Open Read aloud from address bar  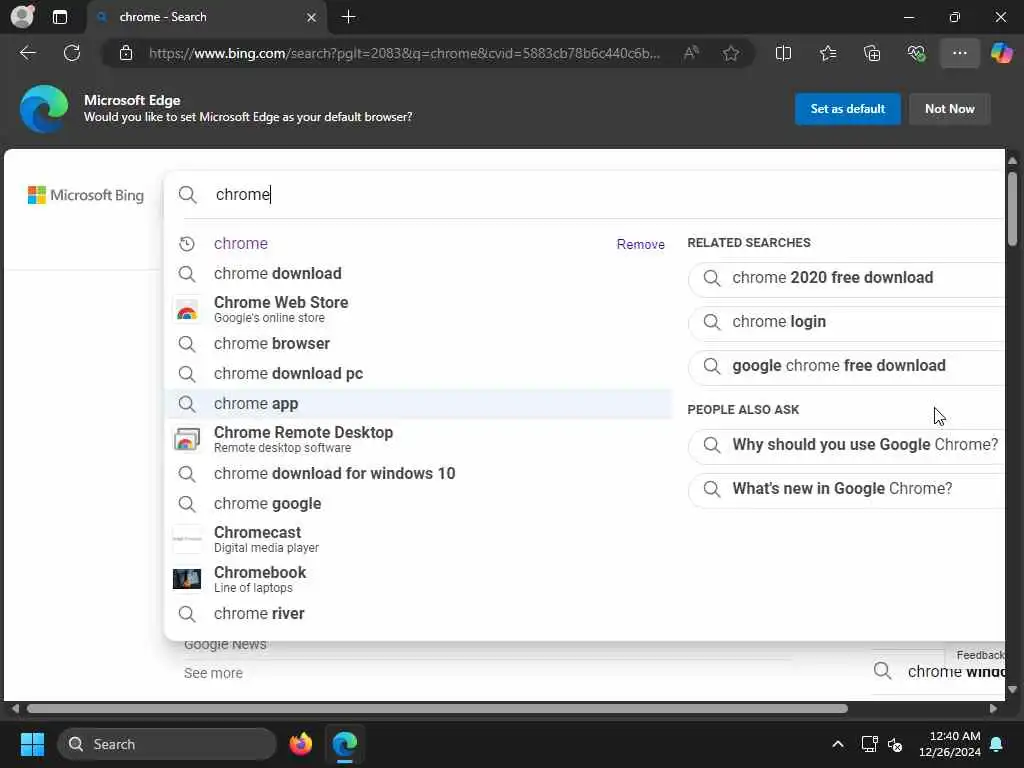(691, 53)
